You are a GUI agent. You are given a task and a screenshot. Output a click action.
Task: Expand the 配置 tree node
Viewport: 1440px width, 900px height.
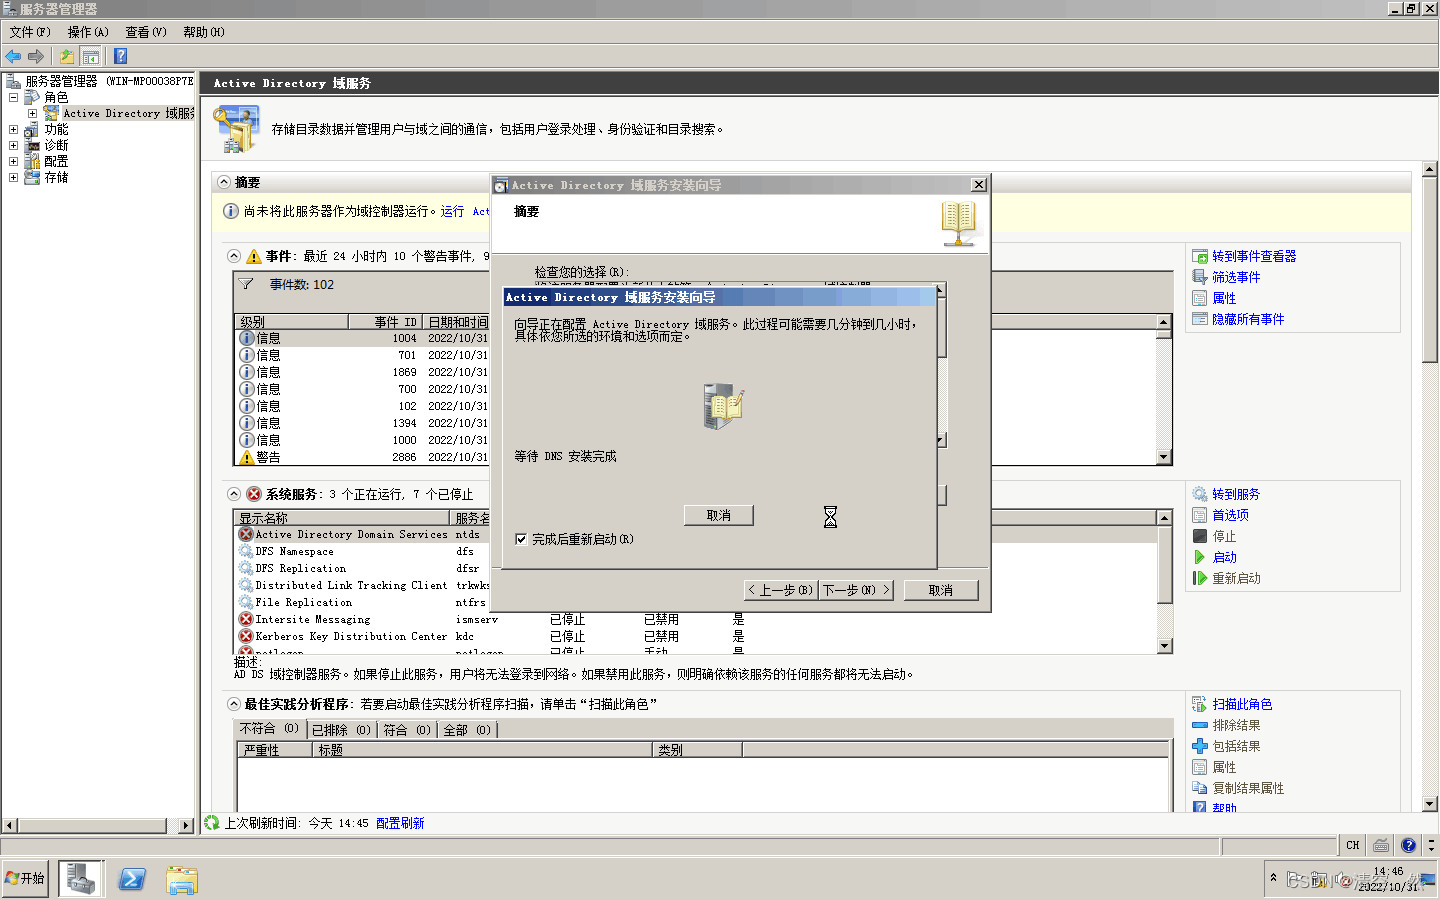coord(13,162)
